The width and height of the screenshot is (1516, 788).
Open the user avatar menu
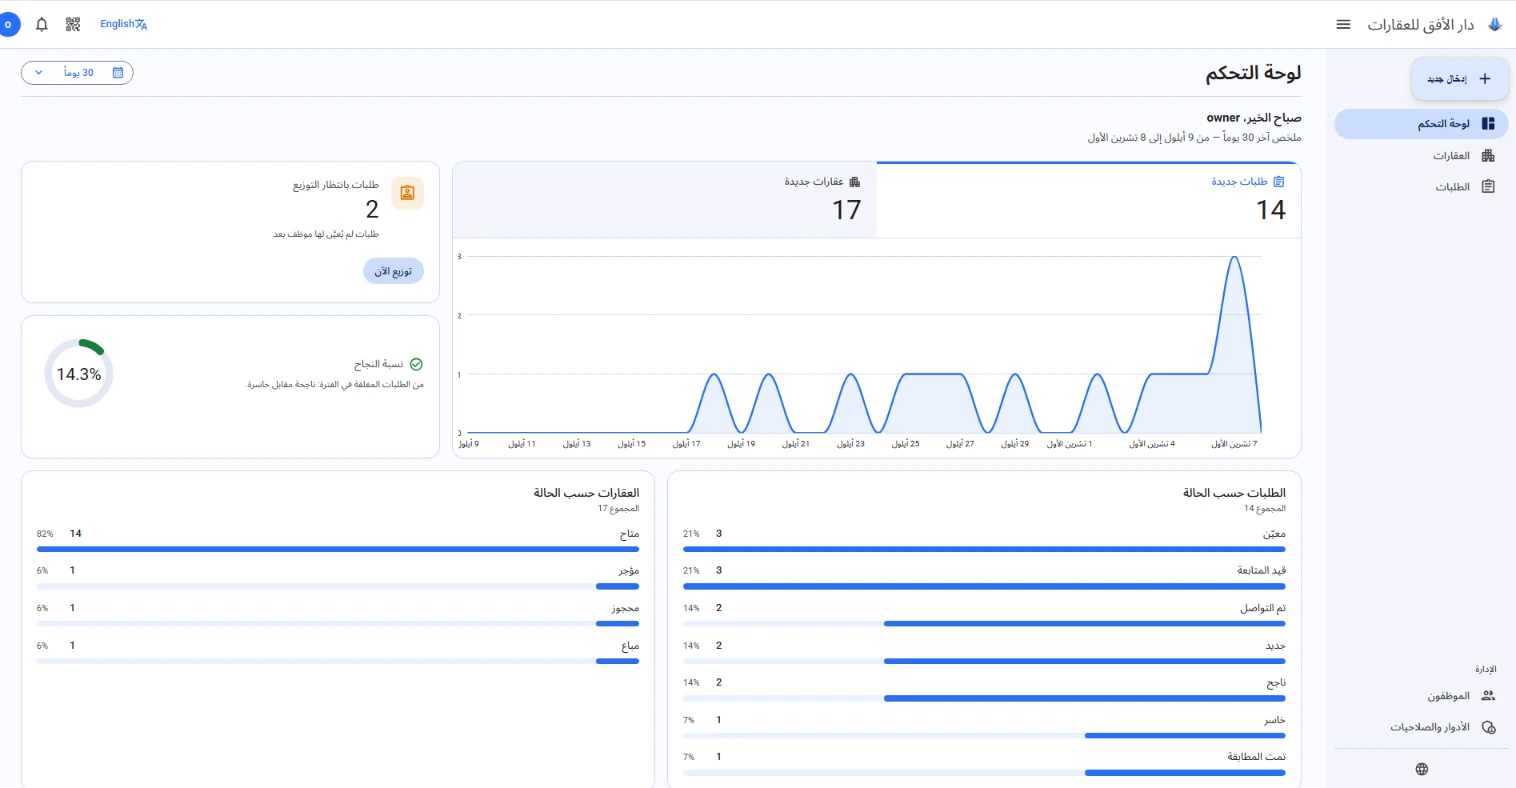[9, 24]
